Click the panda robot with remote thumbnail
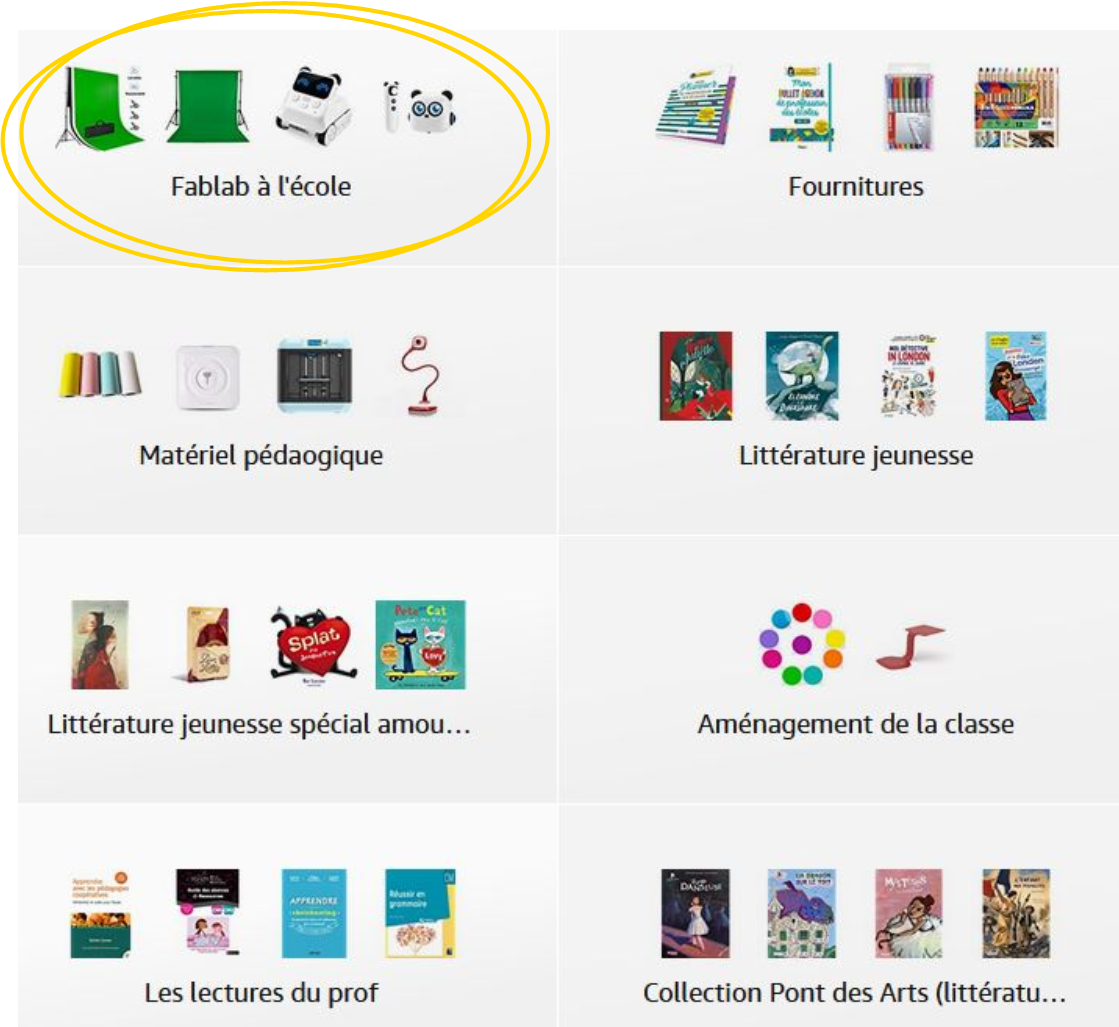1119x1027 pixels. 419,107
